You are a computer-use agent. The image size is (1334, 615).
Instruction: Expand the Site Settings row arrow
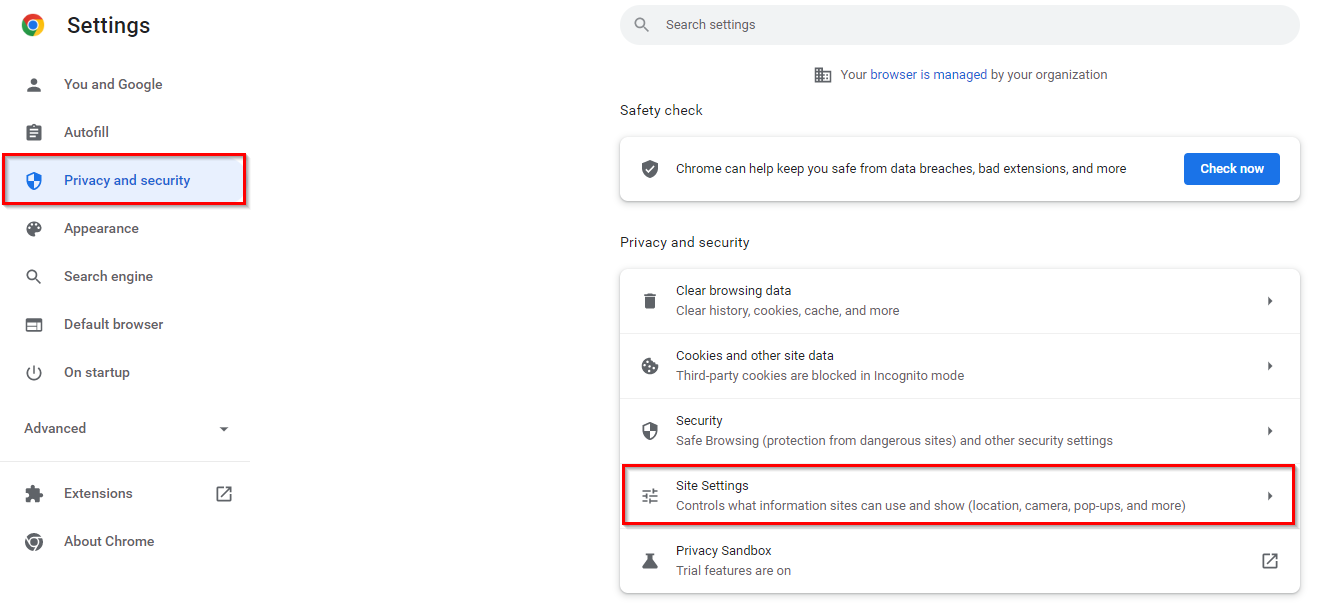[x=1270, y=496]
